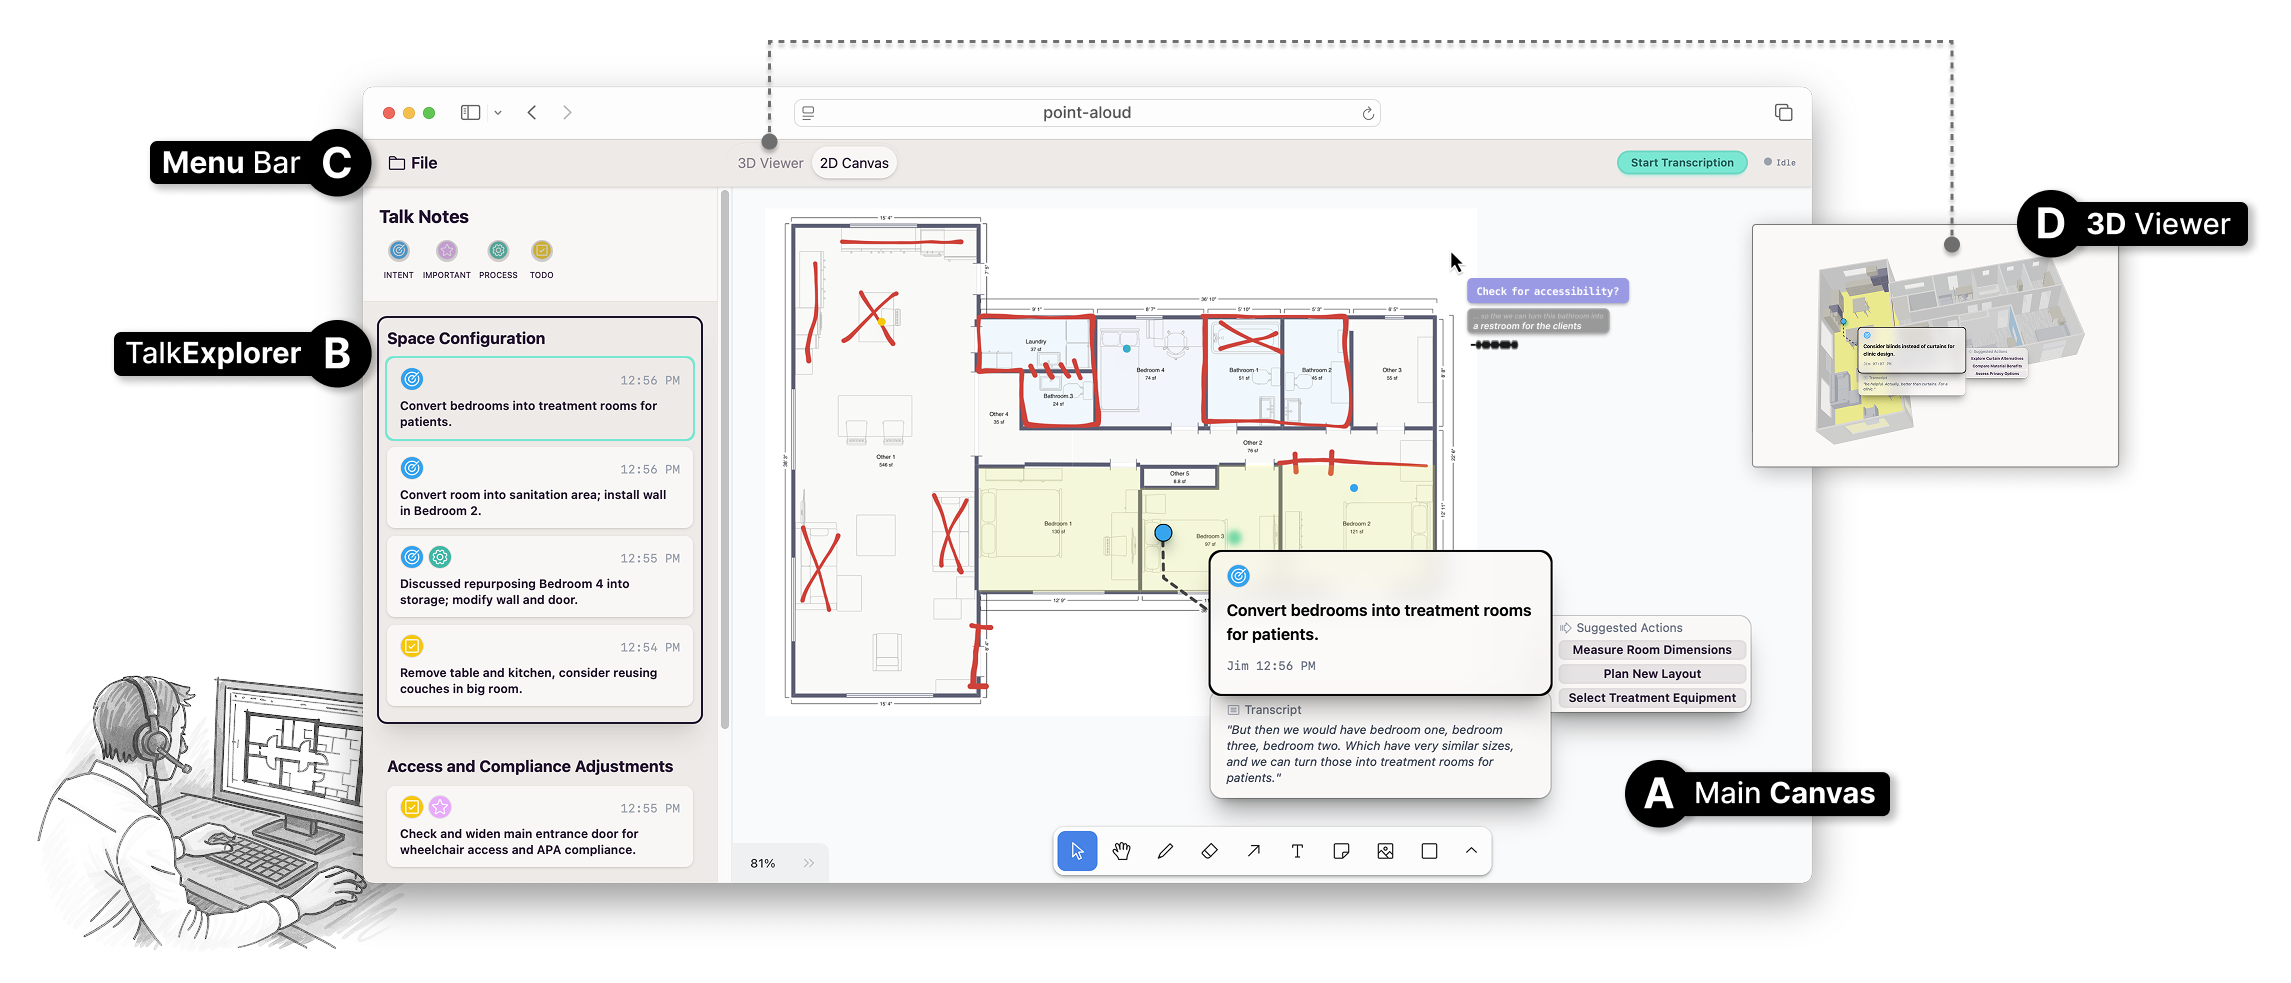
Task: Click the teal note dot in Bedroom 4
Action: pos(1127,349)
